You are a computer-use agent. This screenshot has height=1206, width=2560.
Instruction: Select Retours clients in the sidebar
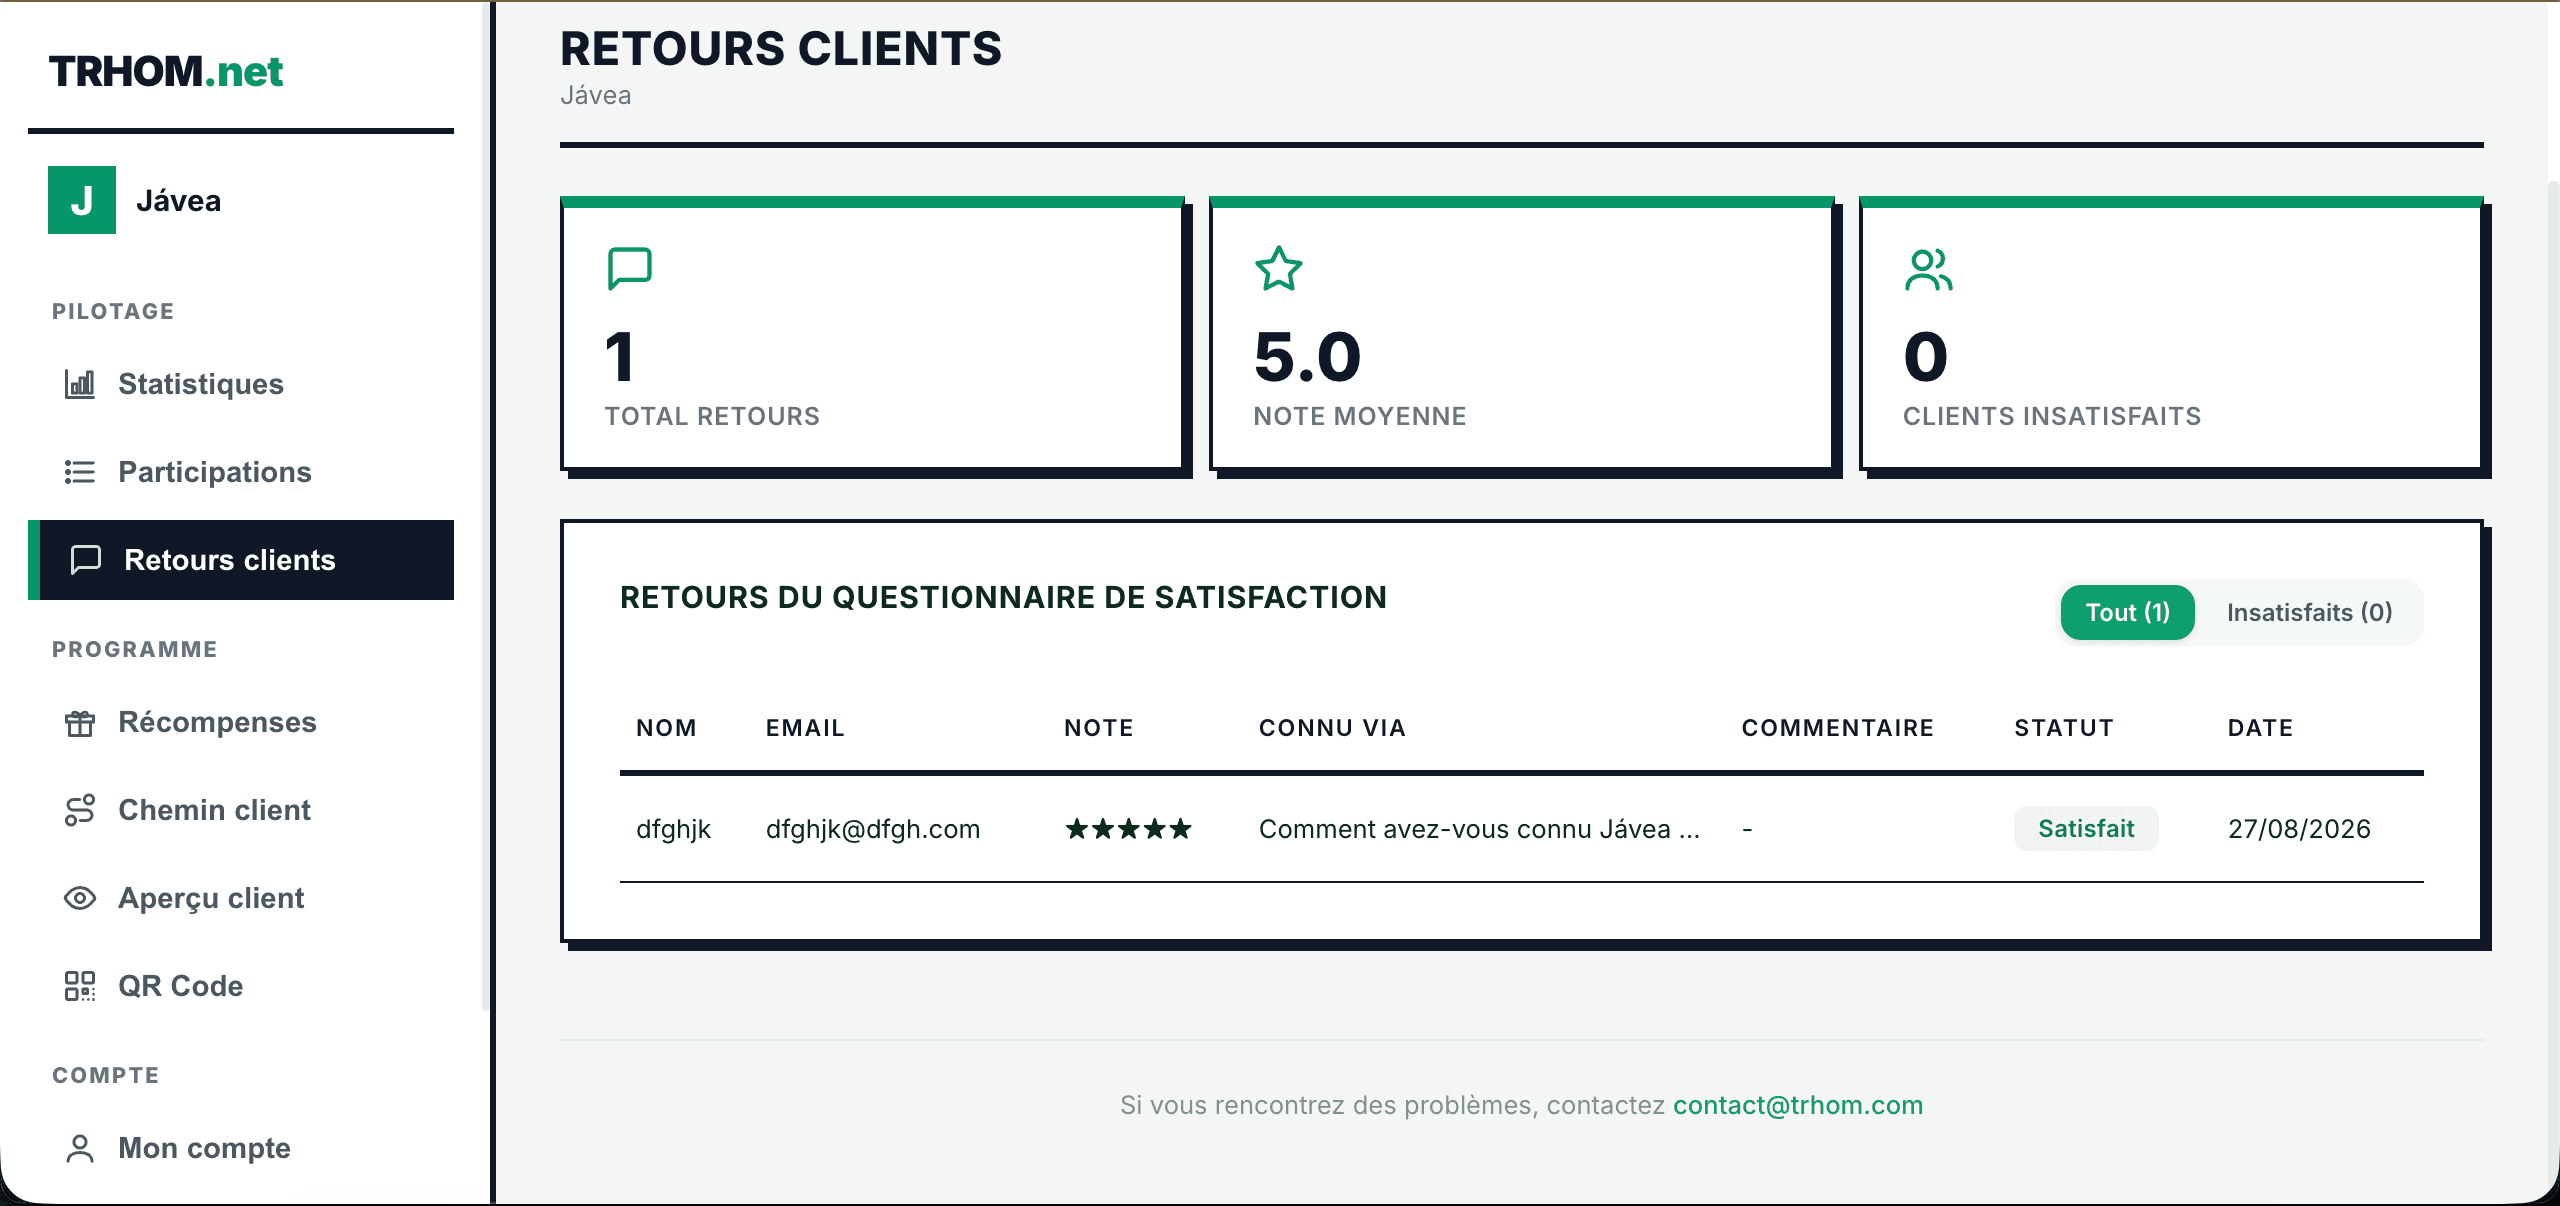pos(241,560)
